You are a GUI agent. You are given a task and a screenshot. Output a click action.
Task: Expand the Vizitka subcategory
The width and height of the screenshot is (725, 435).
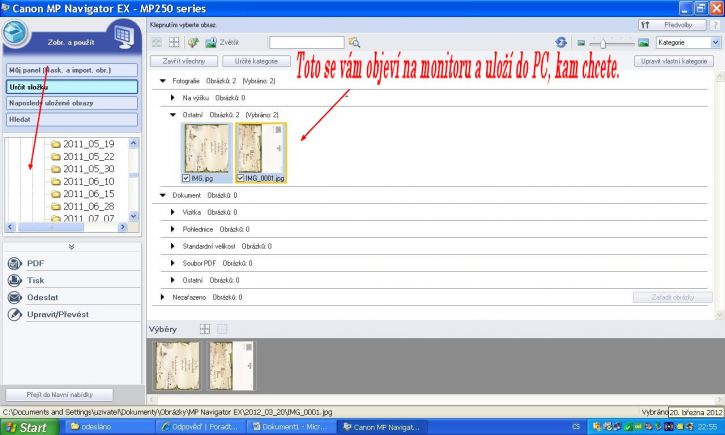coord(172,212)
